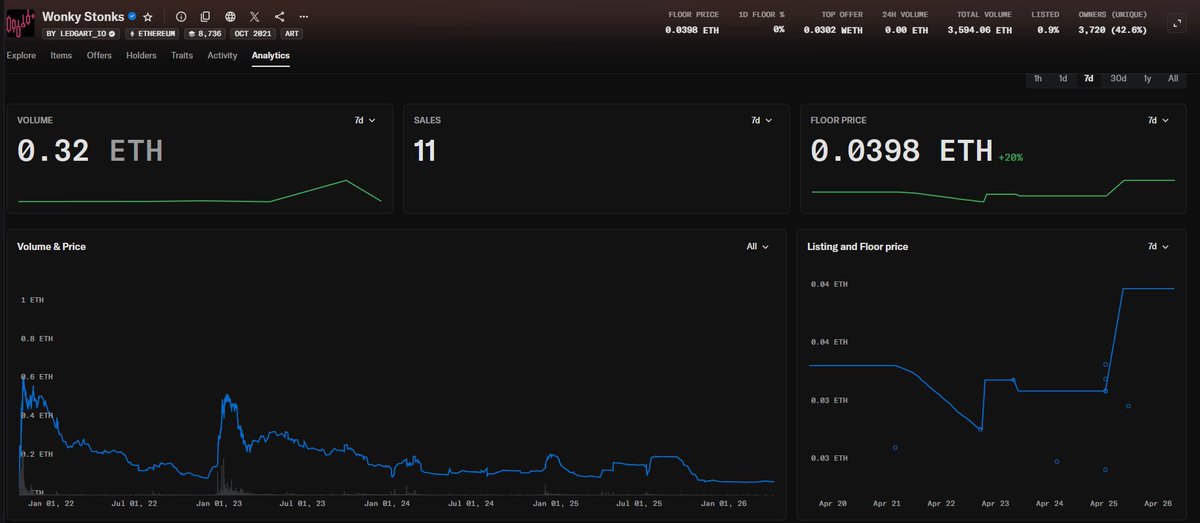This screenshot has width=1200, height=523.
Task: Click the share icon
Action: [279, 17]
